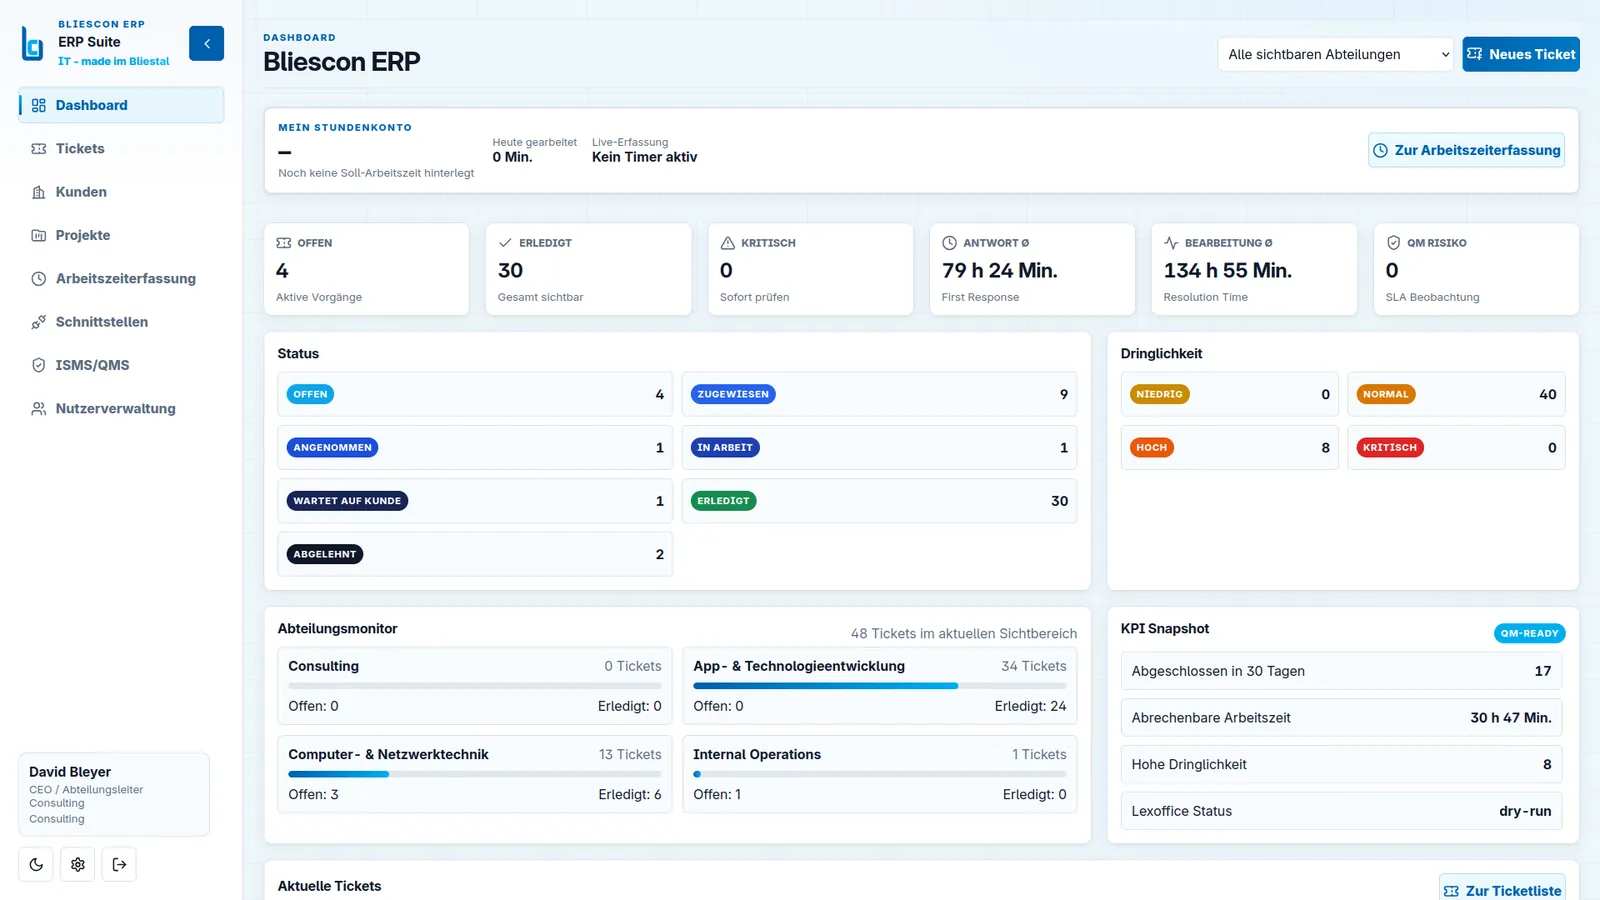Image resolution: width=1600 pixels, height=900 pixels.
Task: Click the Schnittstellen plug icon
Action: [x=39, y=322]
